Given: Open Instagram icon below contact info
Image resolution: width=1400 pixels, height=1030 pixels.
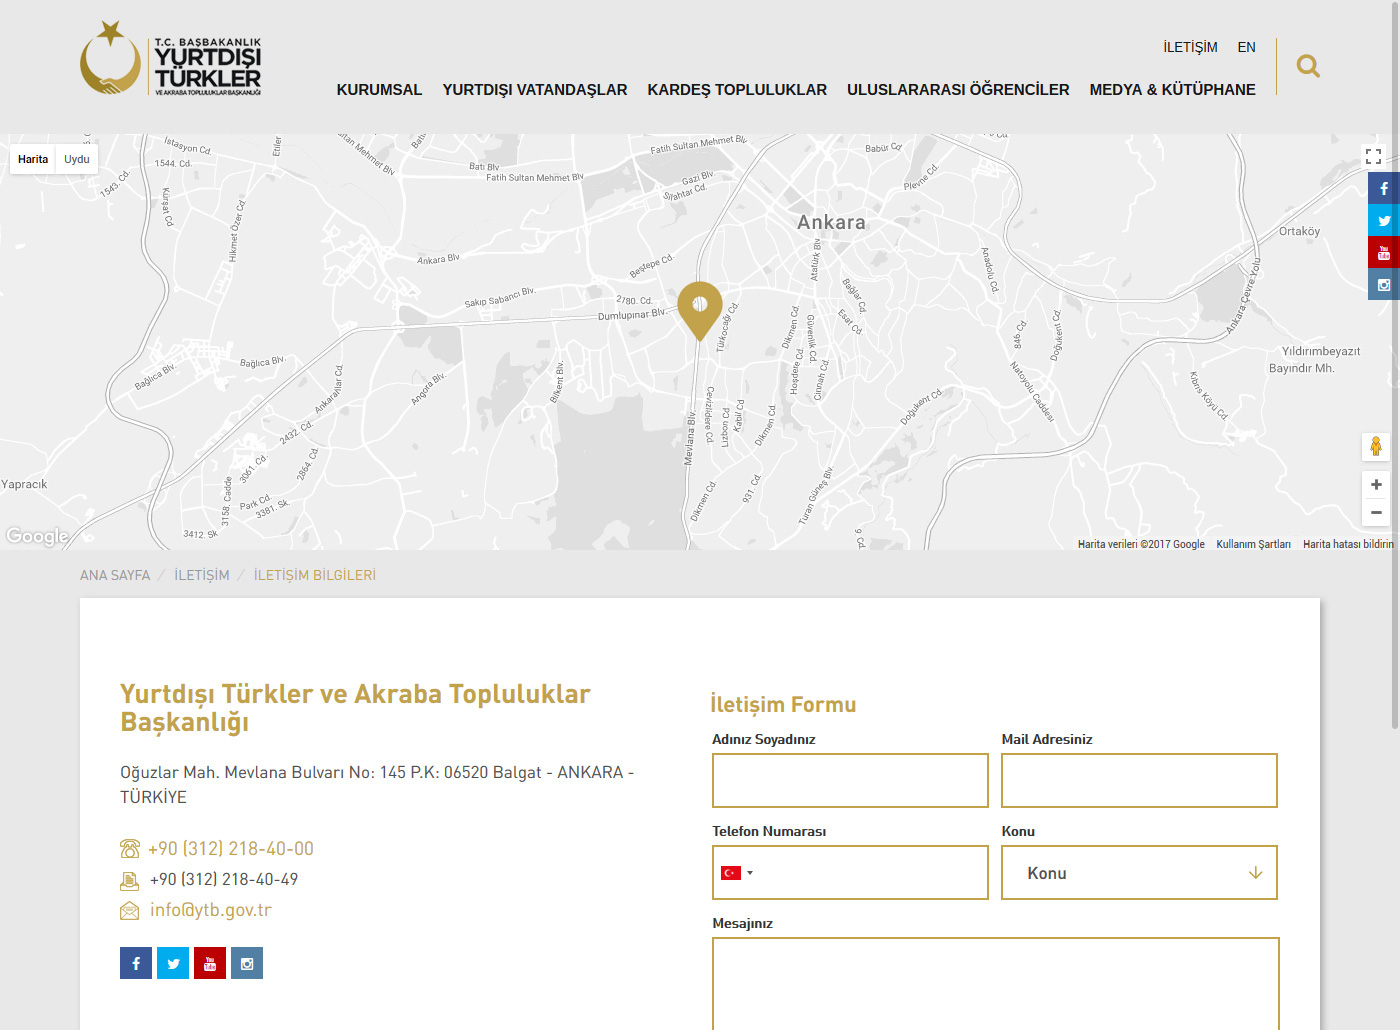Looking at the screenshot, I should pos(247,963).
